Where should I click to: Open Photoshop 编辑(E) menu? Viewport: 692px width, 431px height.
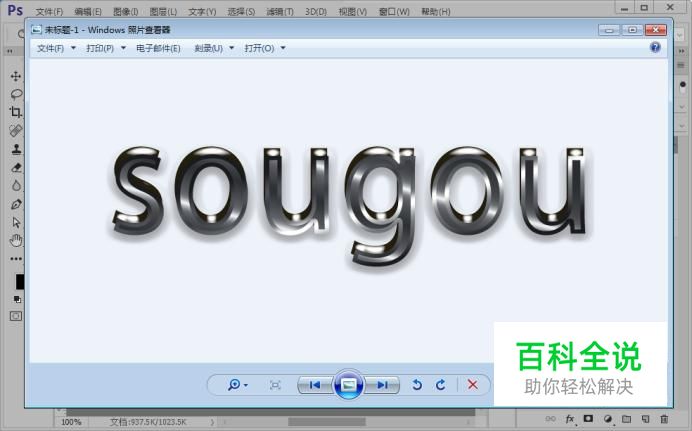click(x=88, y=12)
